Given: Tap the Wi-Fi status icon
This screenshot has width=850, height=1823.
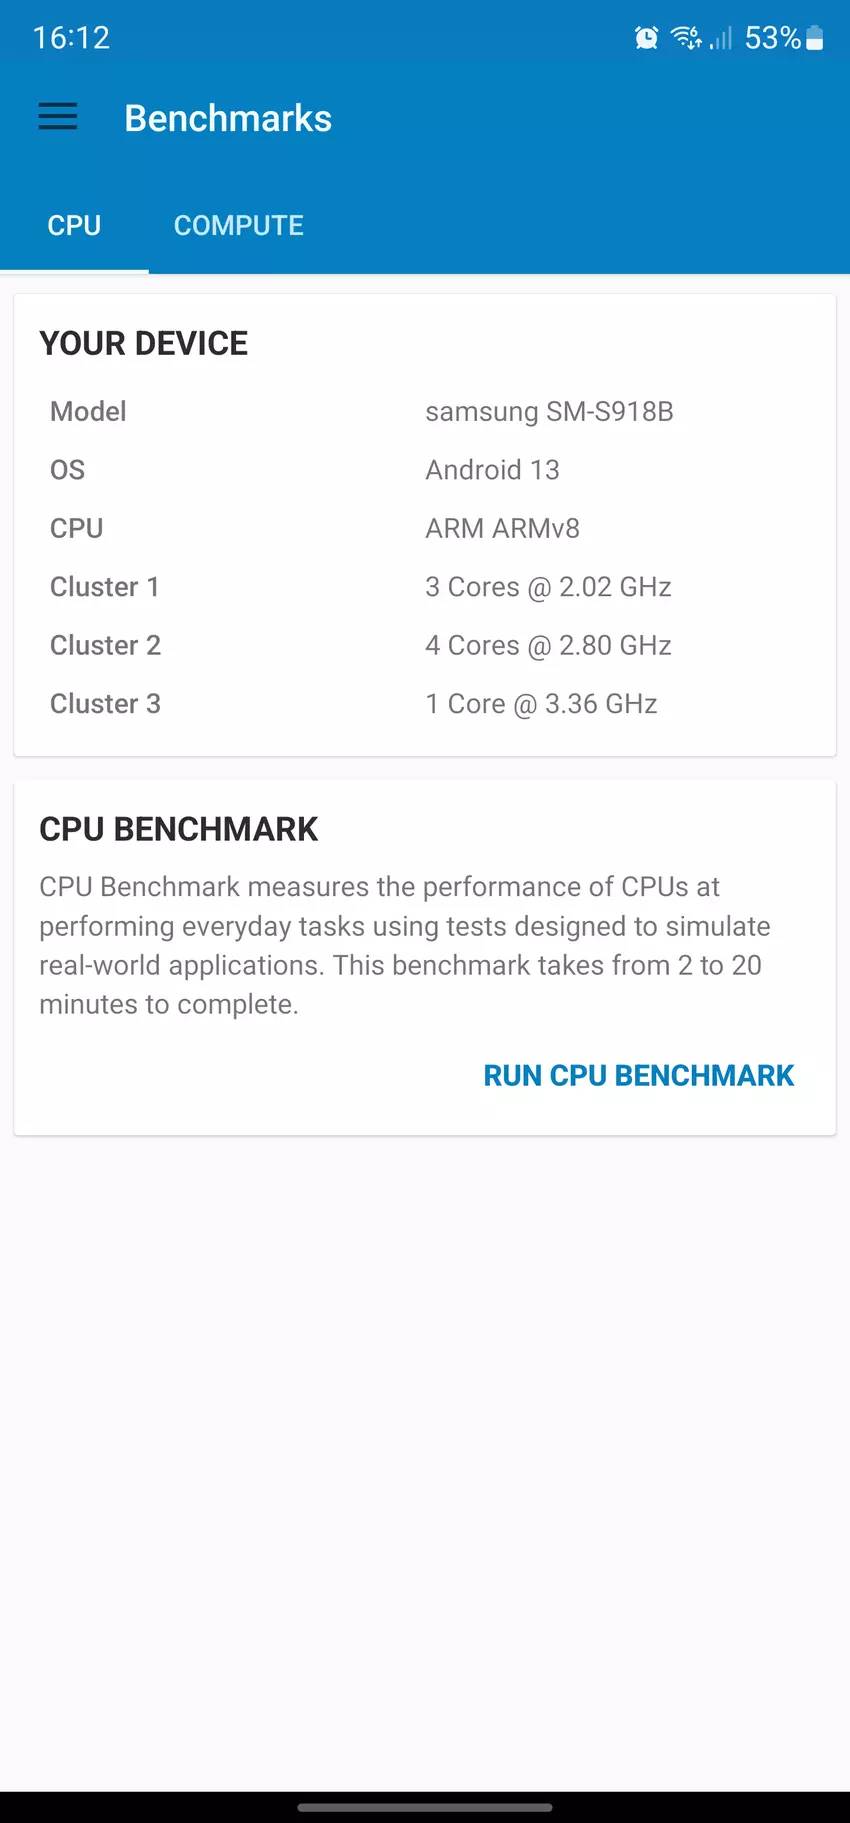Looking at the screenshot, I should (686, 38).
